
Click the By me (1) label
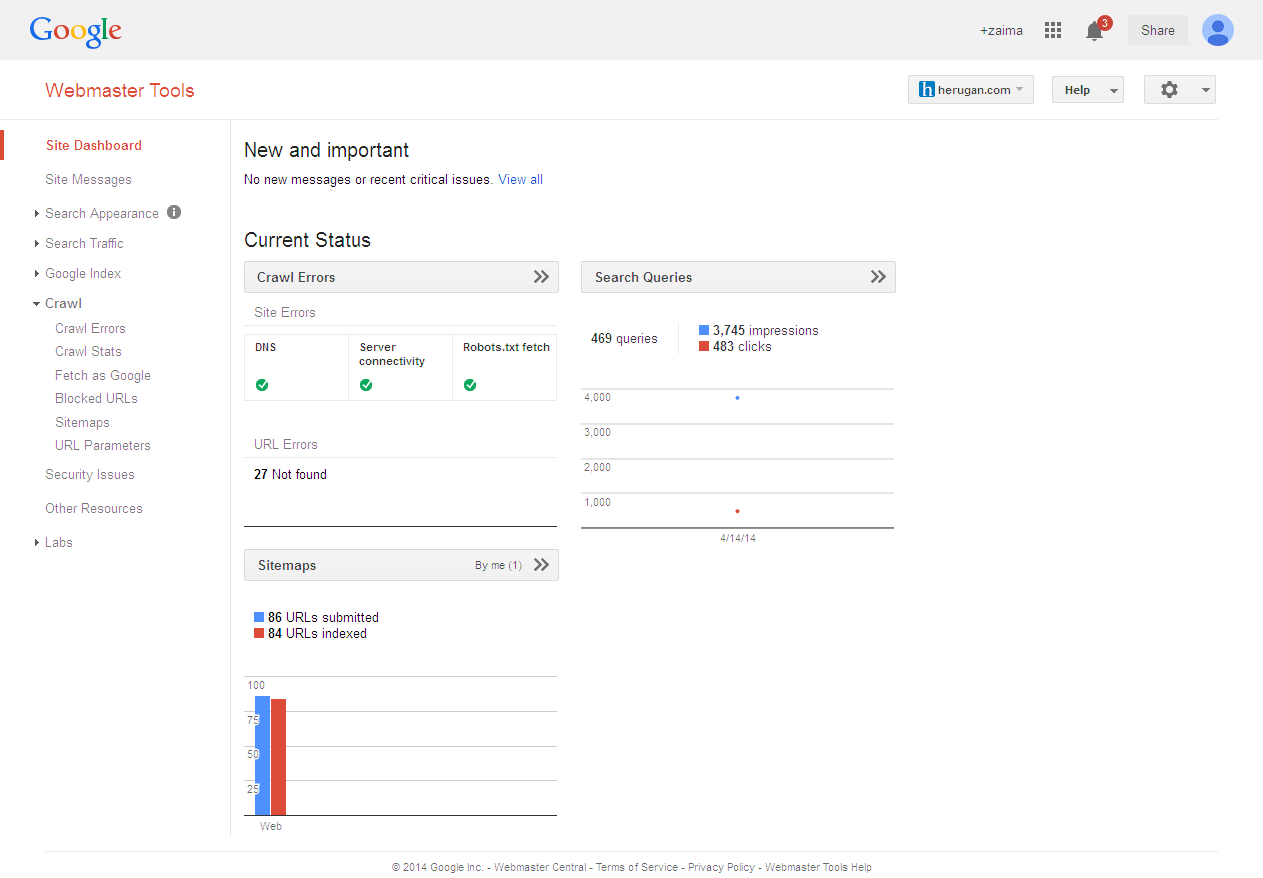[x=498, y=566]
